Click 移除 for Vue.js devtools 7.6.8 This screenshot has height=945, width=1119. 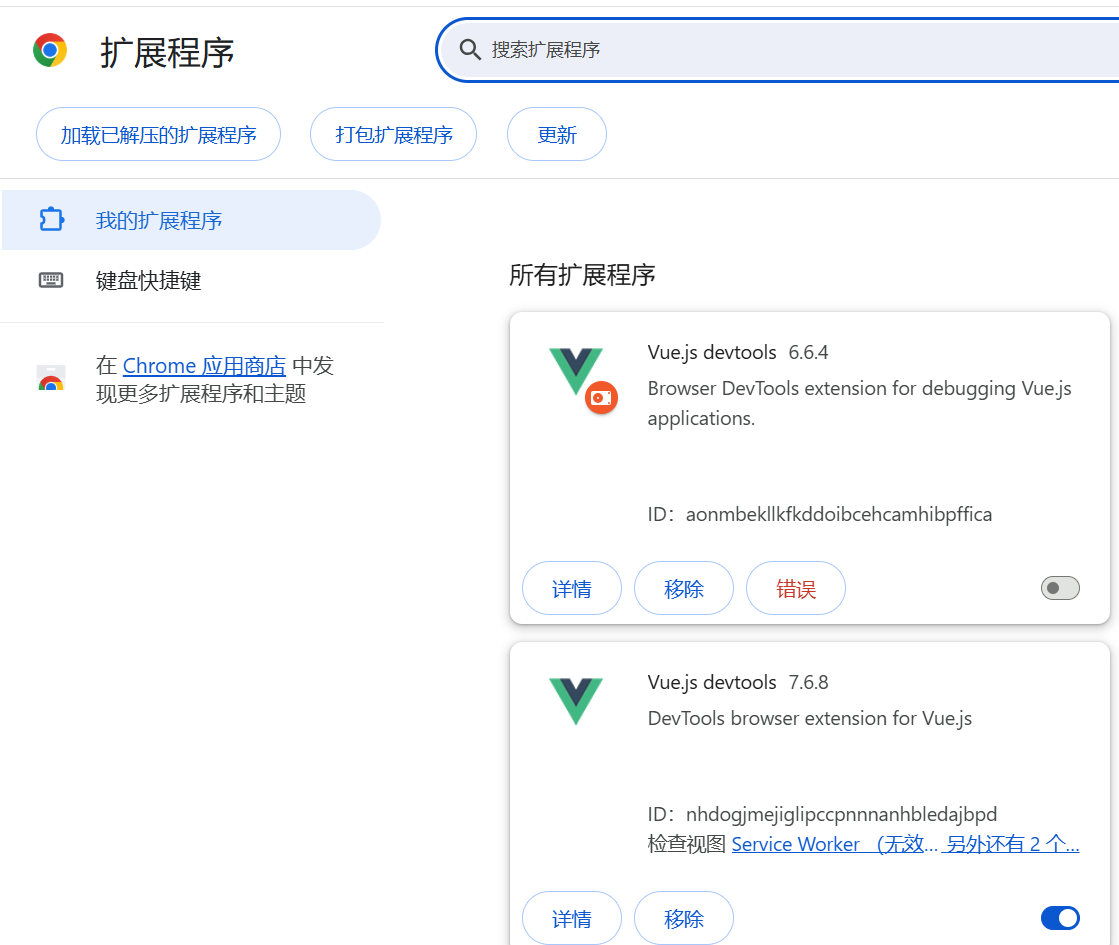pos(684,918)
